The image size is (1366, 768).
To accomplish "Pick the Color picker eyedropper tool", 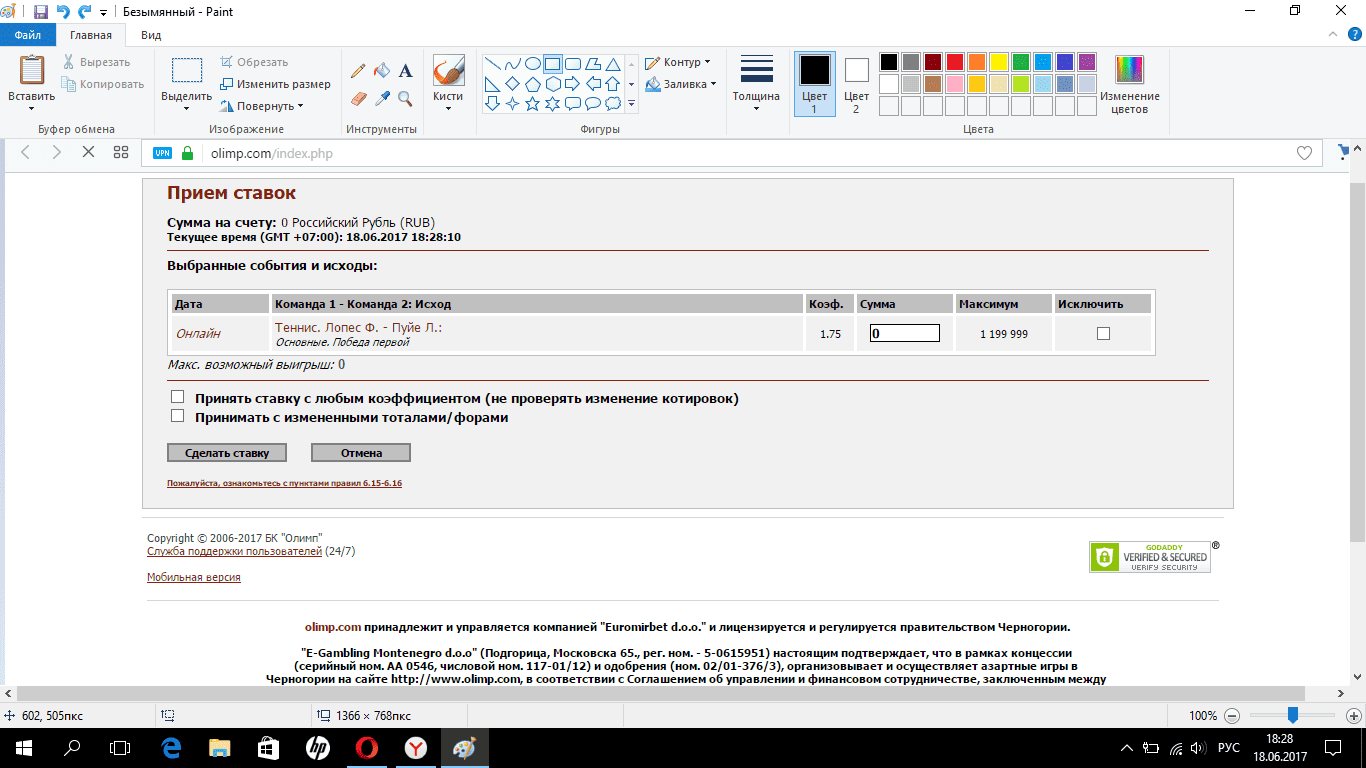I will tap(382, 98).
